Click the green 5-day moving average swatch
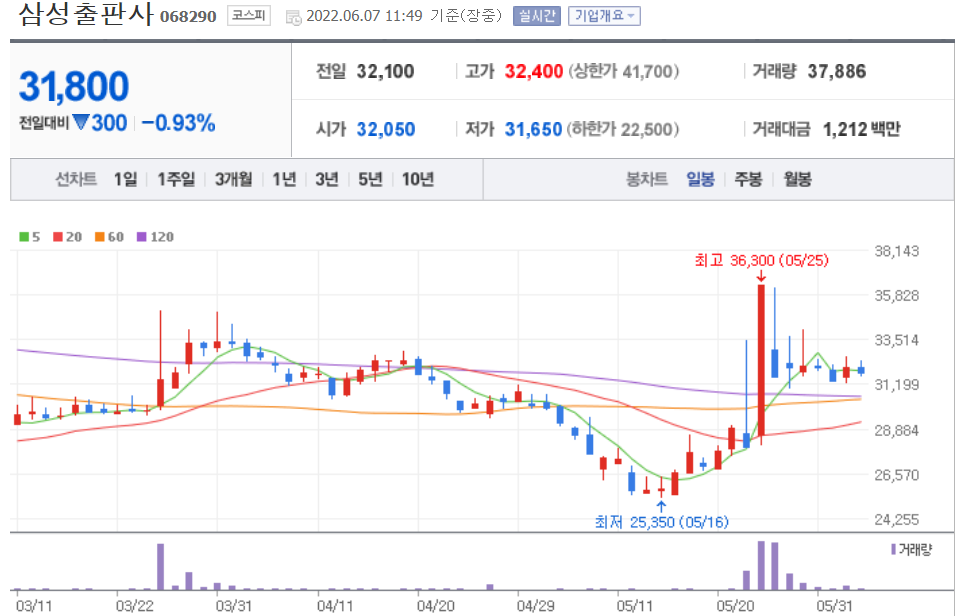Image resolution: width=955 pixels, height=616 pixels. pos(24,236)
